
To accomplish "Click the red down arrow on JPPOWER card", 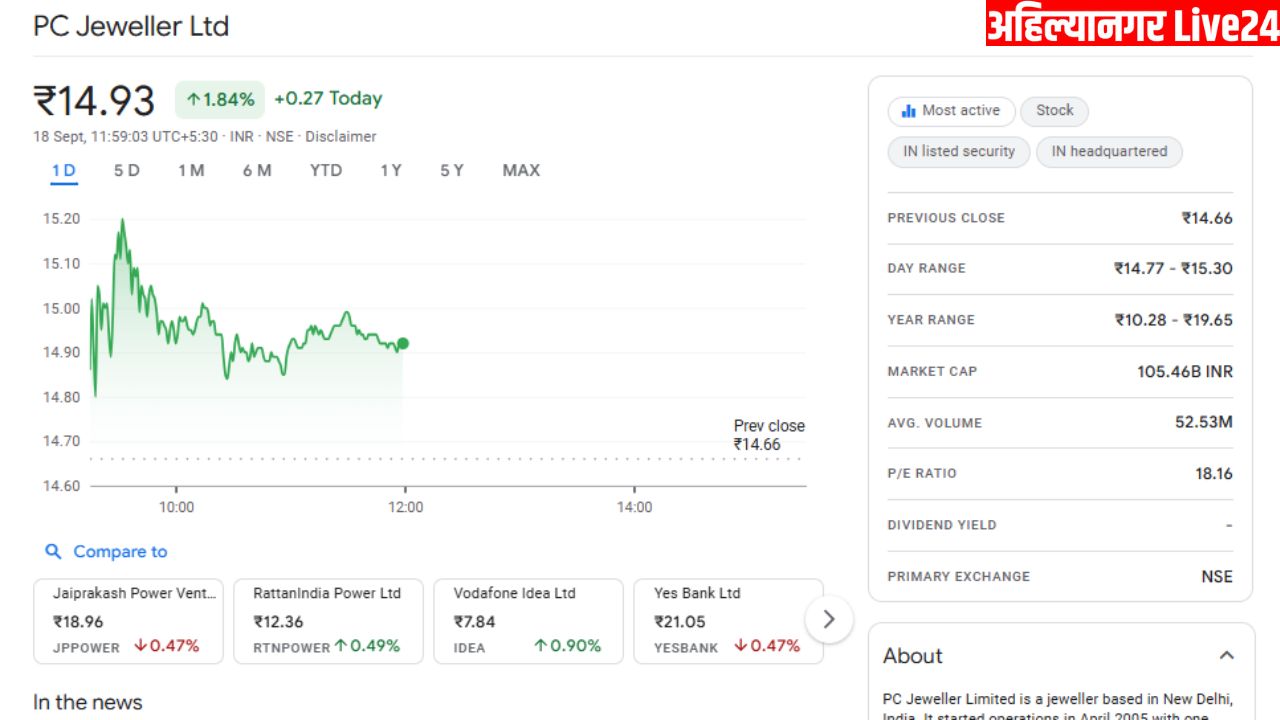I will pos(140,646).
